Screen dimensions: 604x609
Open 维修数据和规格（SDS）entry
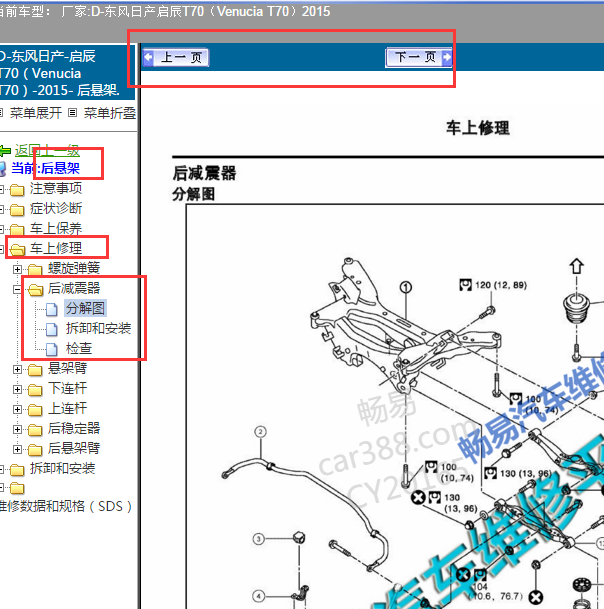[66, 506]
